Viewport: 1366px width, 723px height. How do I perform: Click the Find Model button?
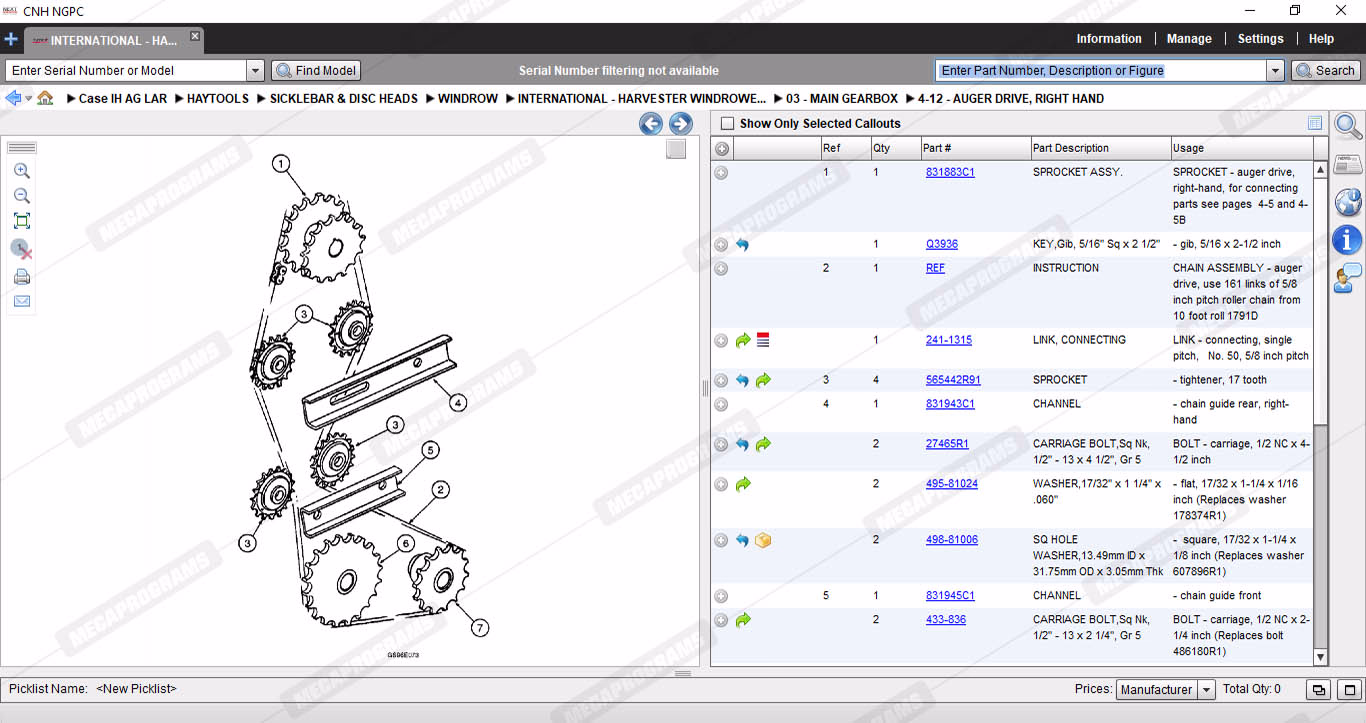point(316,71)
